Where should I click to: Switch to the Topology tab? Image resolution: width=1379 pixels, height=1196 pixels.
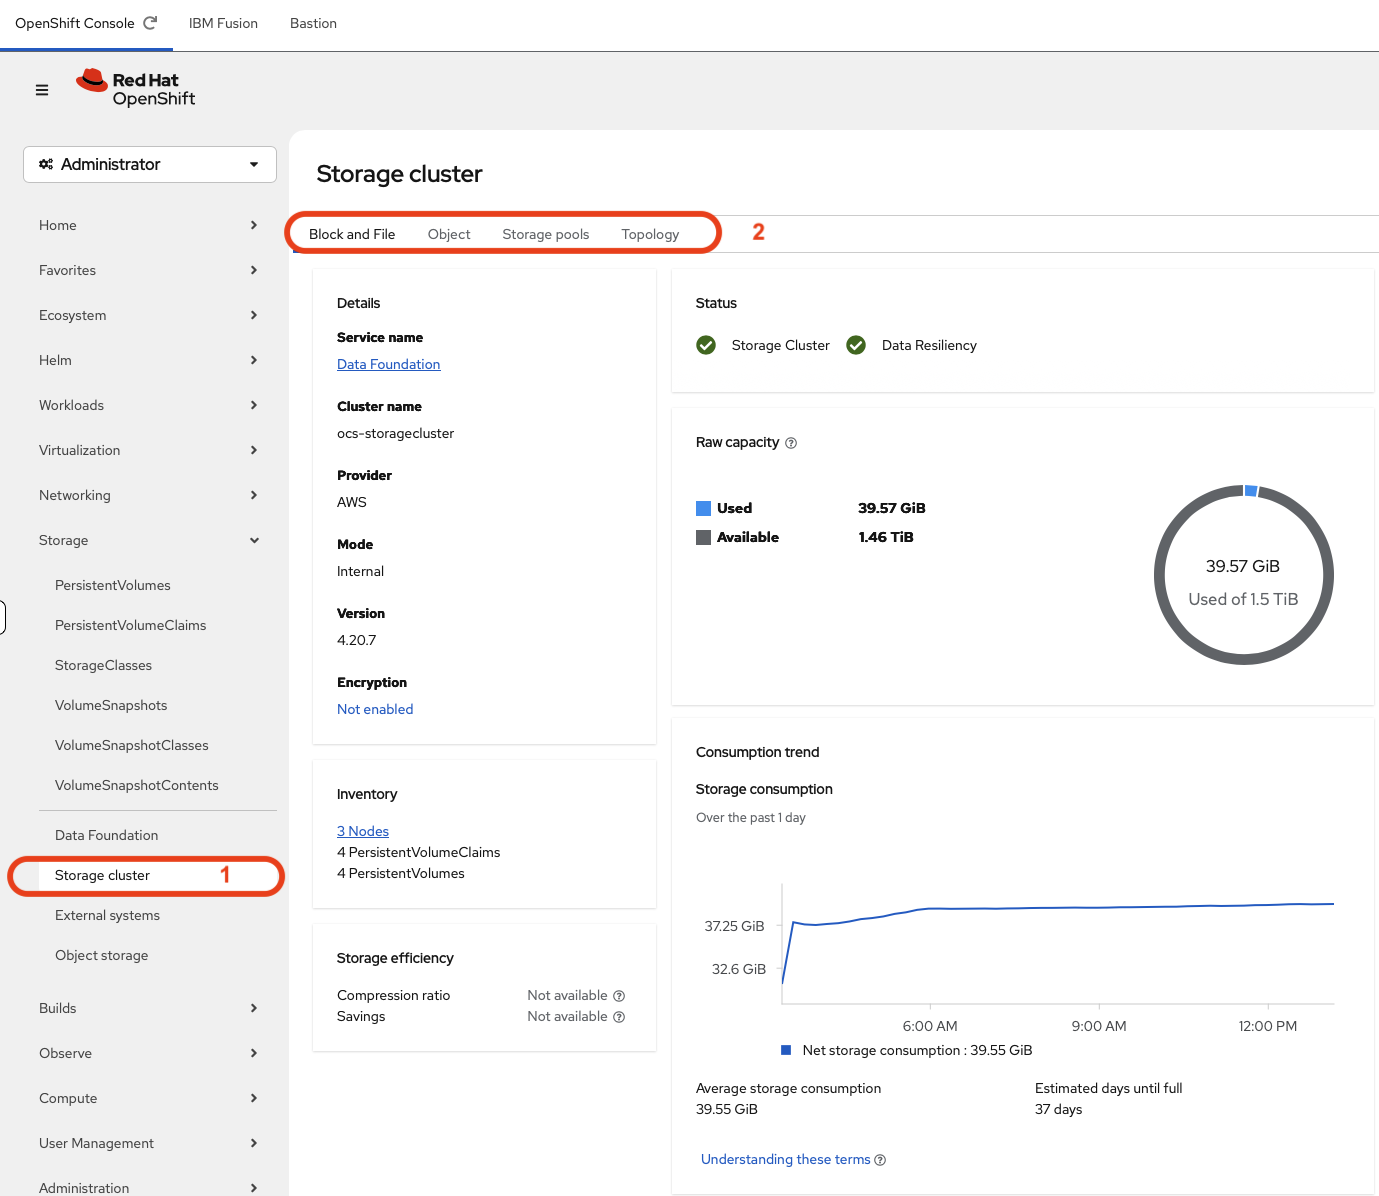point(650,234)
